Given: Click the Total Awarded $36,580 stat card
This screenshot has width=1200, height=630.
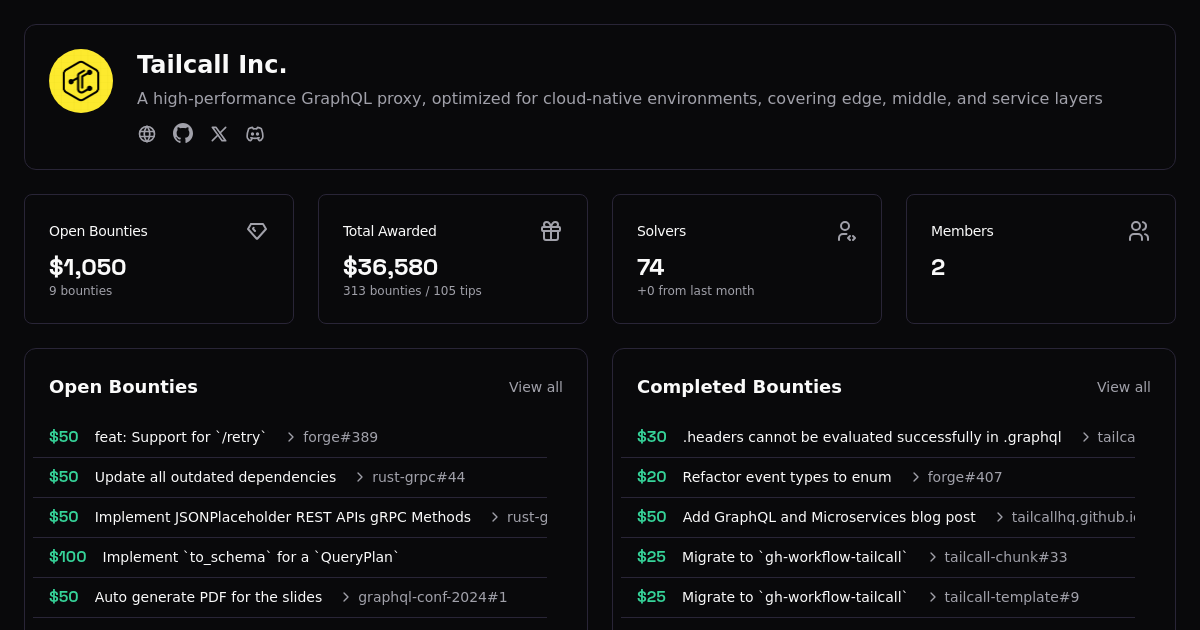Looking at the screenshot, I should tap(452, 259).
